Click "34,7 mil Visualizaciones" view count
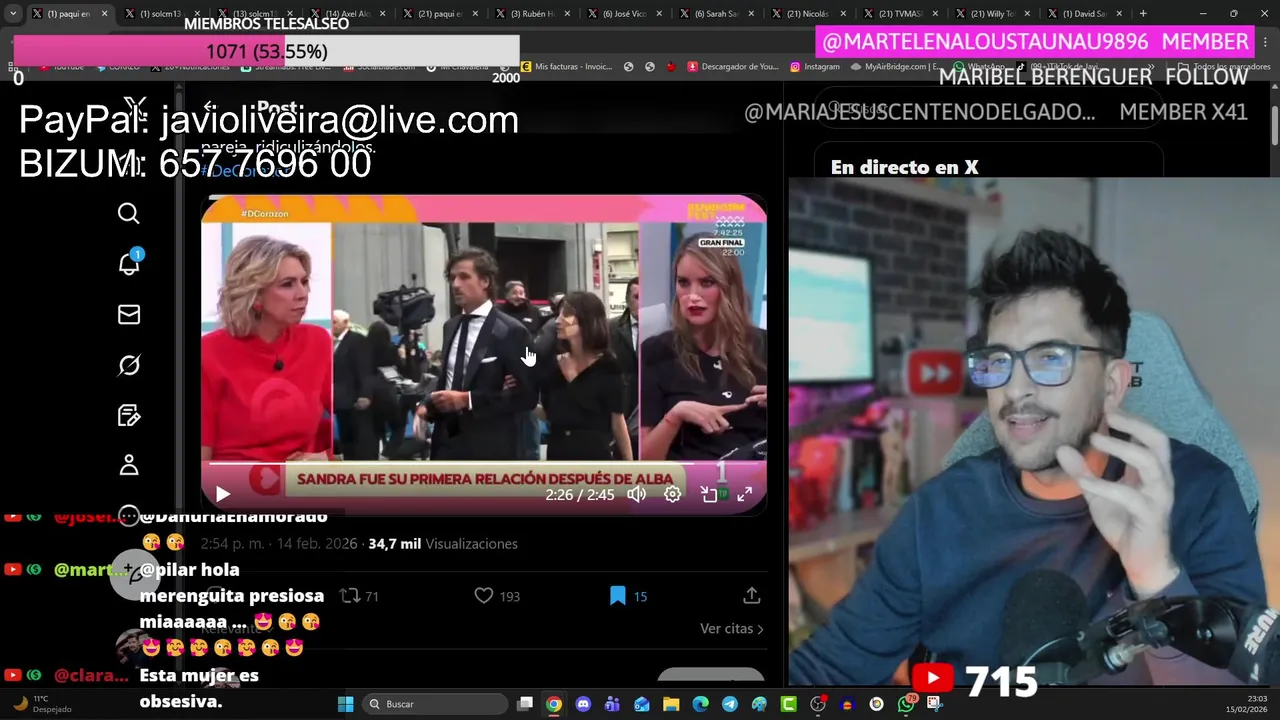The height and width of the screenshot is (720, 1280). (x=443, y=544)
